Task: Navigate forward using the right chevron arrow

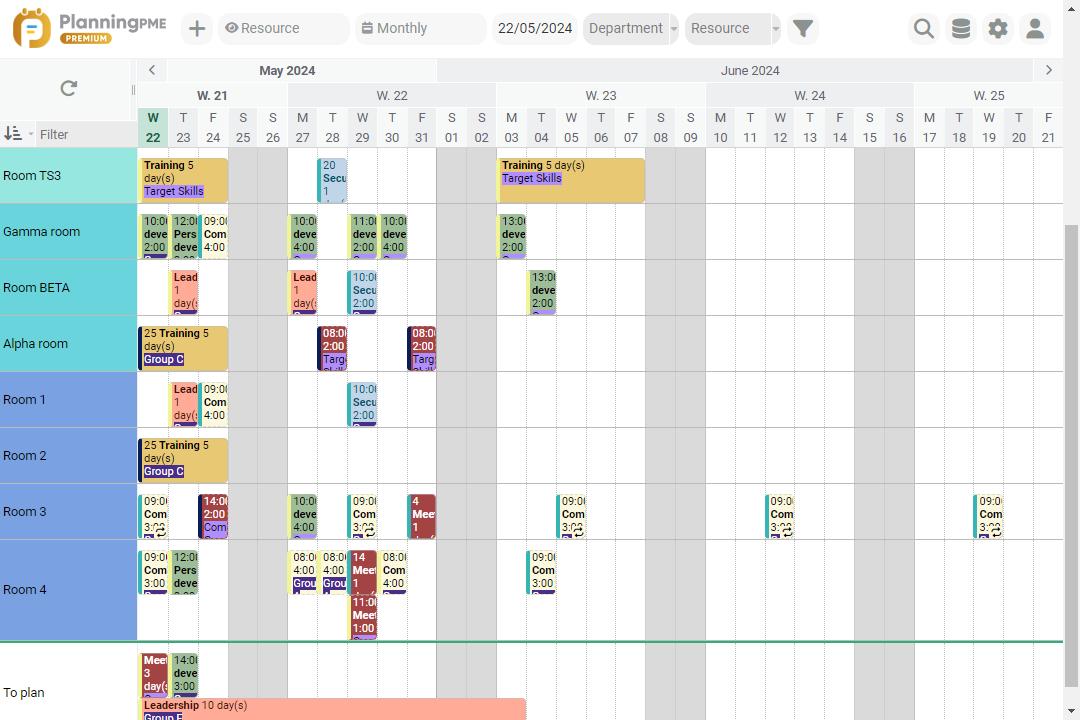Action: [1048, 70]
